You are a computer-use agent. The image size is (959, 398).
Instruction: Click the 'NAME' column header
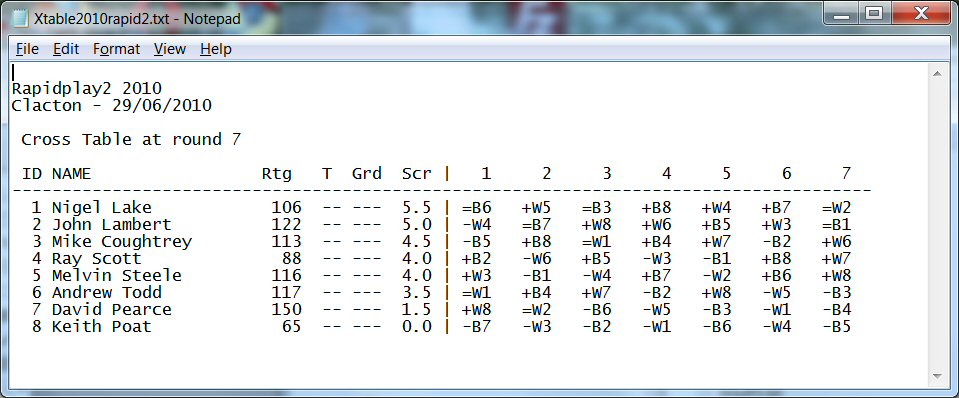71,174
